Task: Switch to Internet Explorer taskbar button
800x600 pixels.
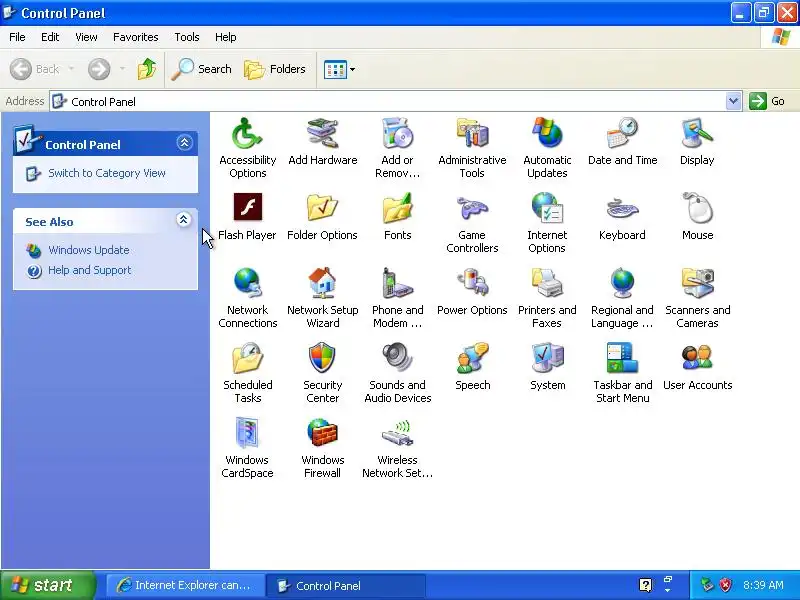Action: click(x=184, y=585)
